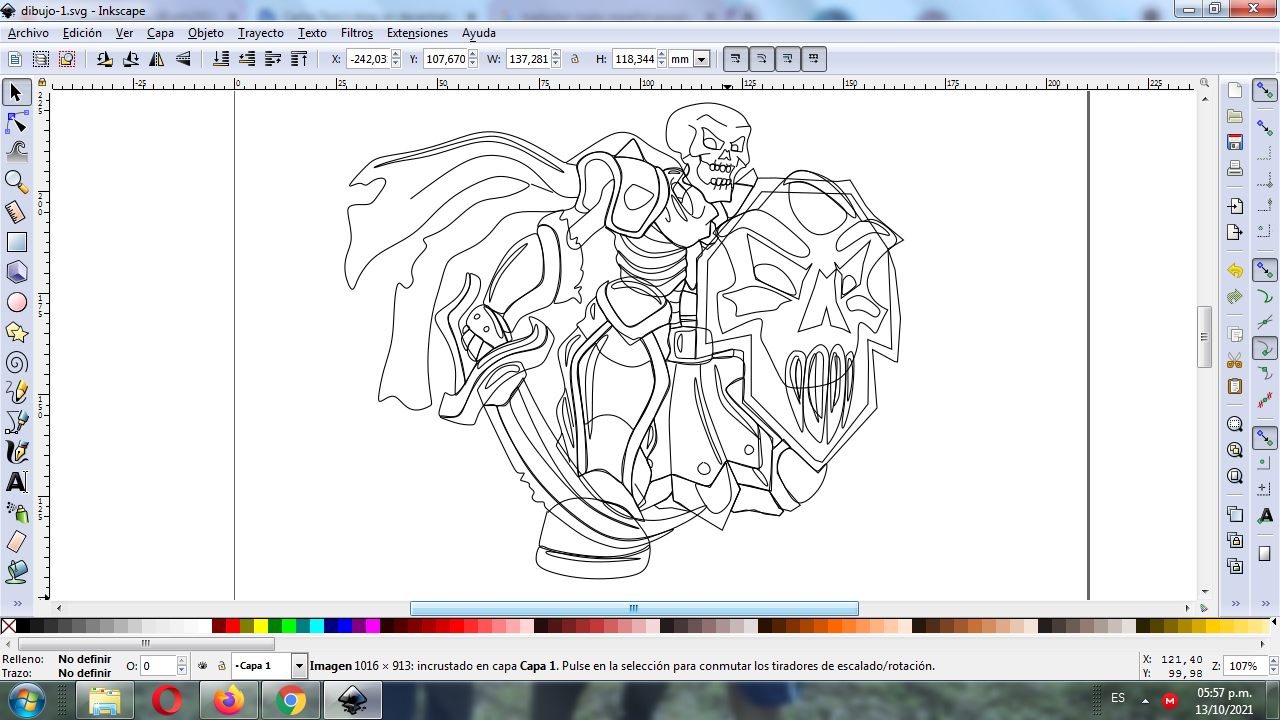Select the Zoom magnifier tool
The width and height of the screenshot is (1280, 720).
pyautogui.click(x=16, y=182)
